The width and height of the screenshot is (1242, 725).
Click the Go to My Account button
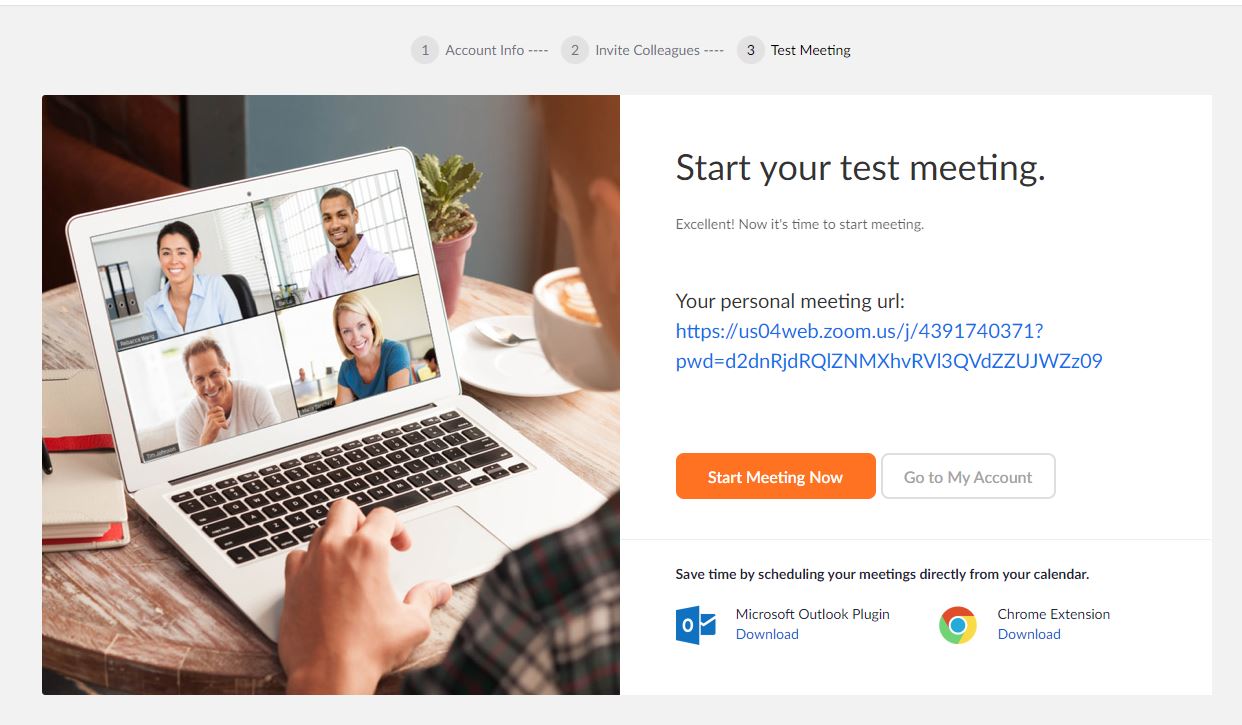coord(968,476)
